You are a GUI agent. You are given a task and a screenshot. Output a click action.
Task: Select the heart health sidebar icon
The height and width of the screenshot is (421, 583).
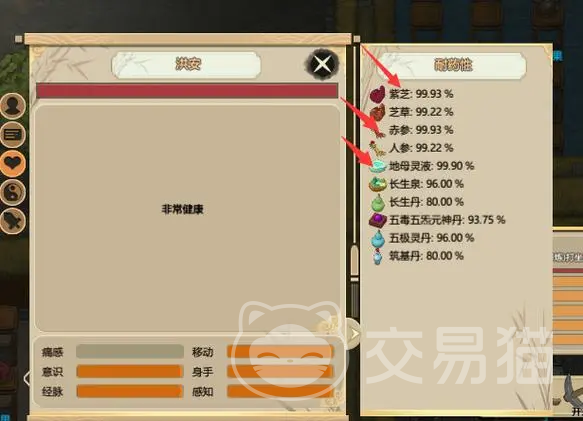tap(13, 163)
